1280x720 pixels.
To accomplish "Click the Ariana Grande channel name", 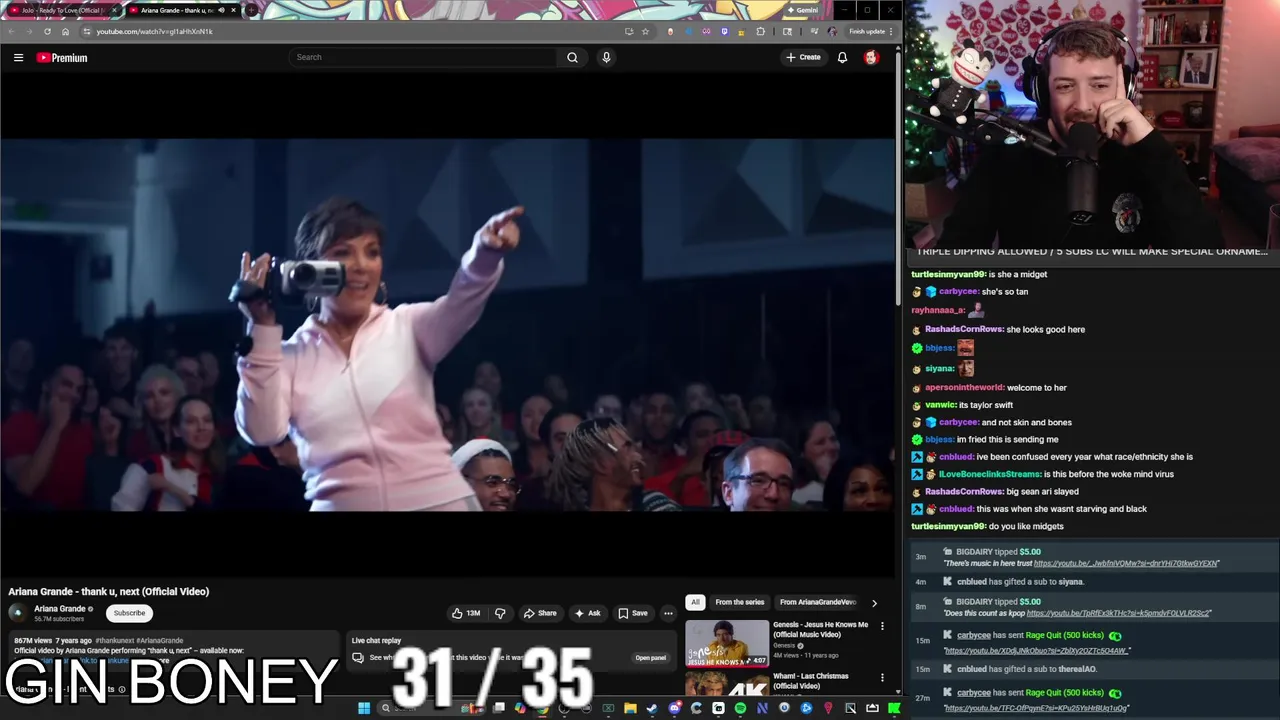I will [x=60, y=609].
